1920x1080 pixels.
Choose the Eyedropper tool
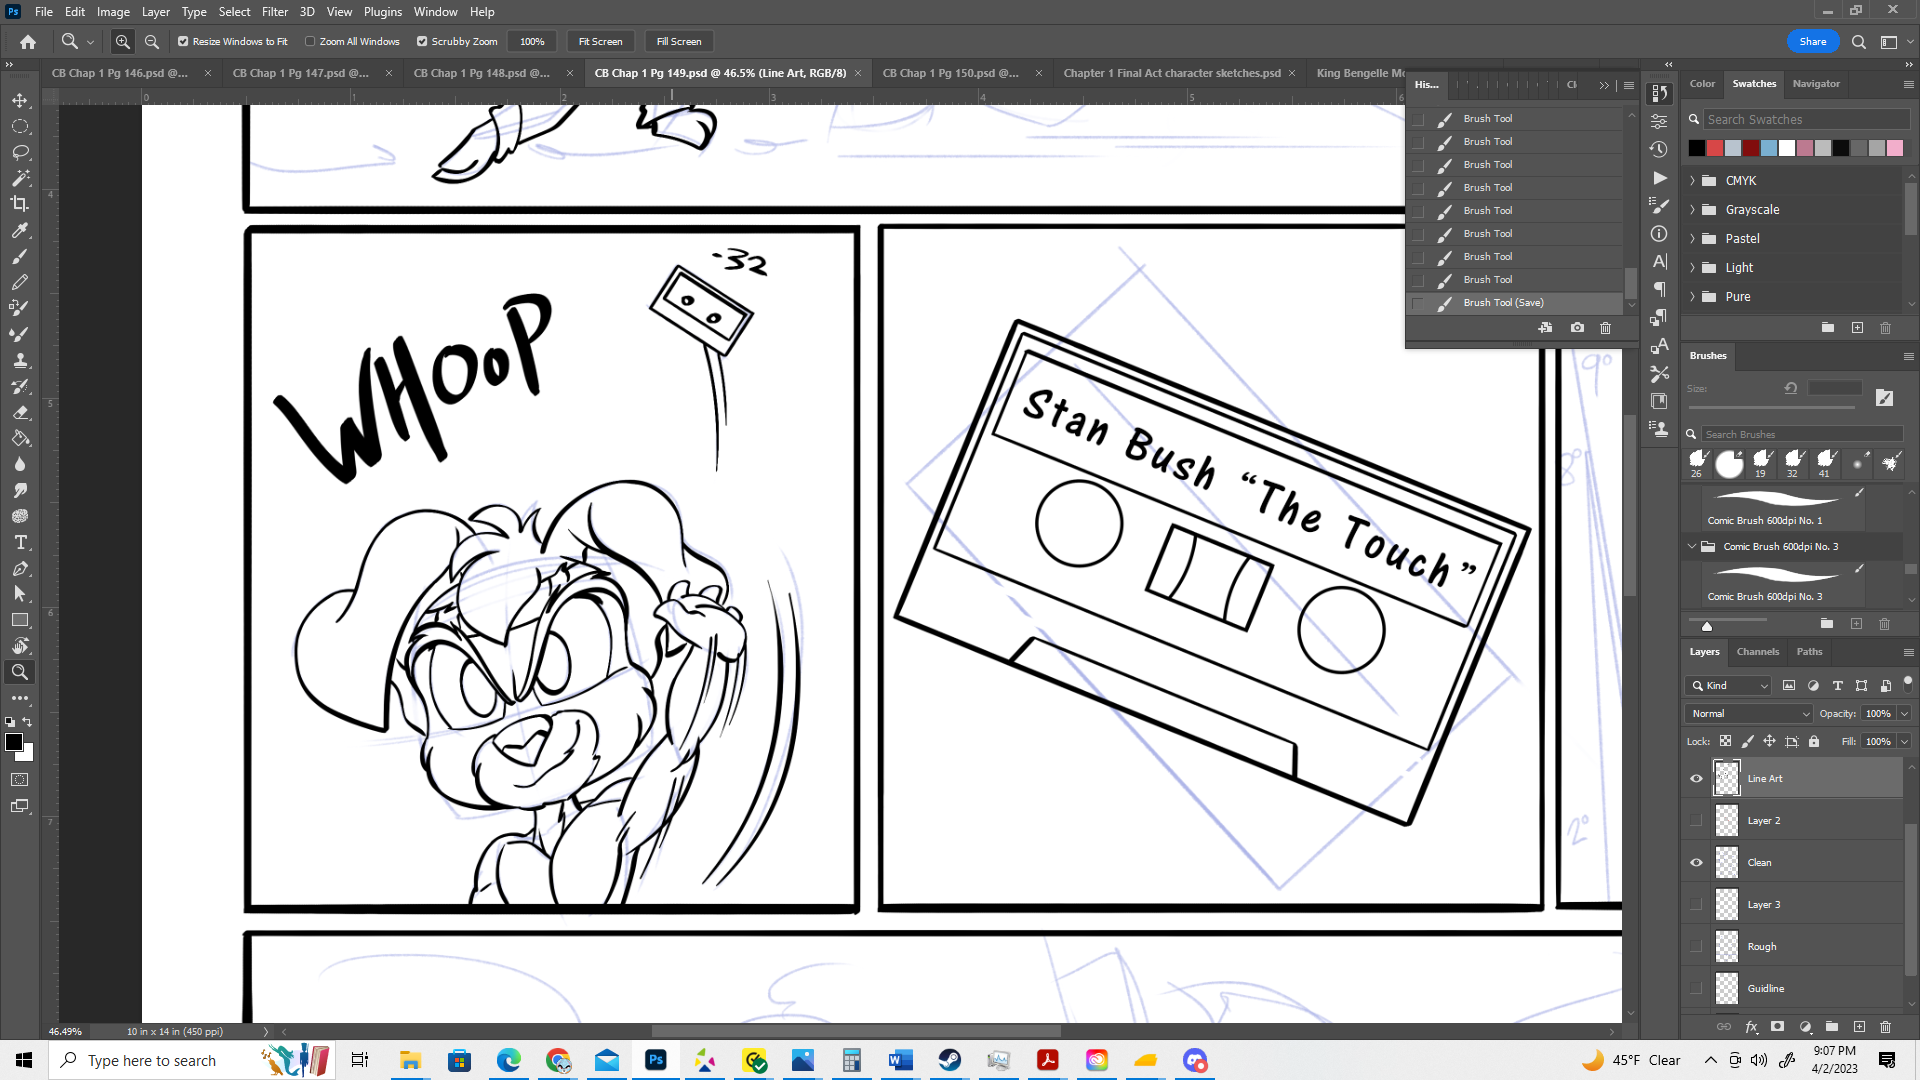pyautogui.click(x=20, y=230)
